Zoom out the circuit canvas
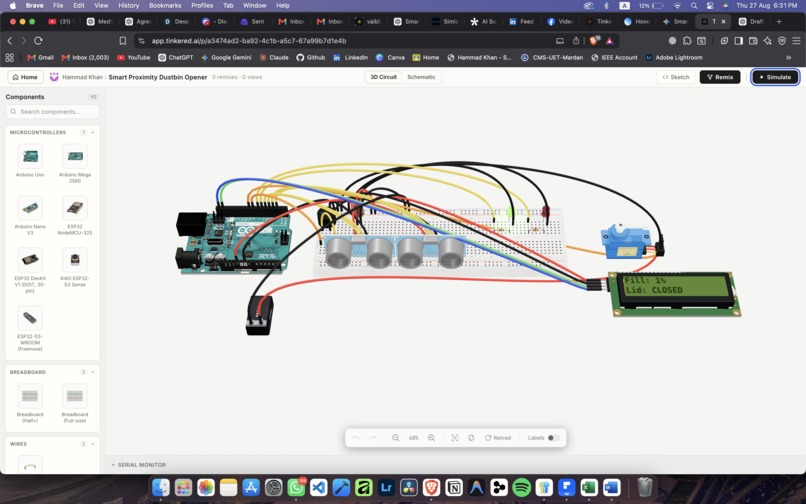This screenshot has width=806, height=504. point(395,438)
